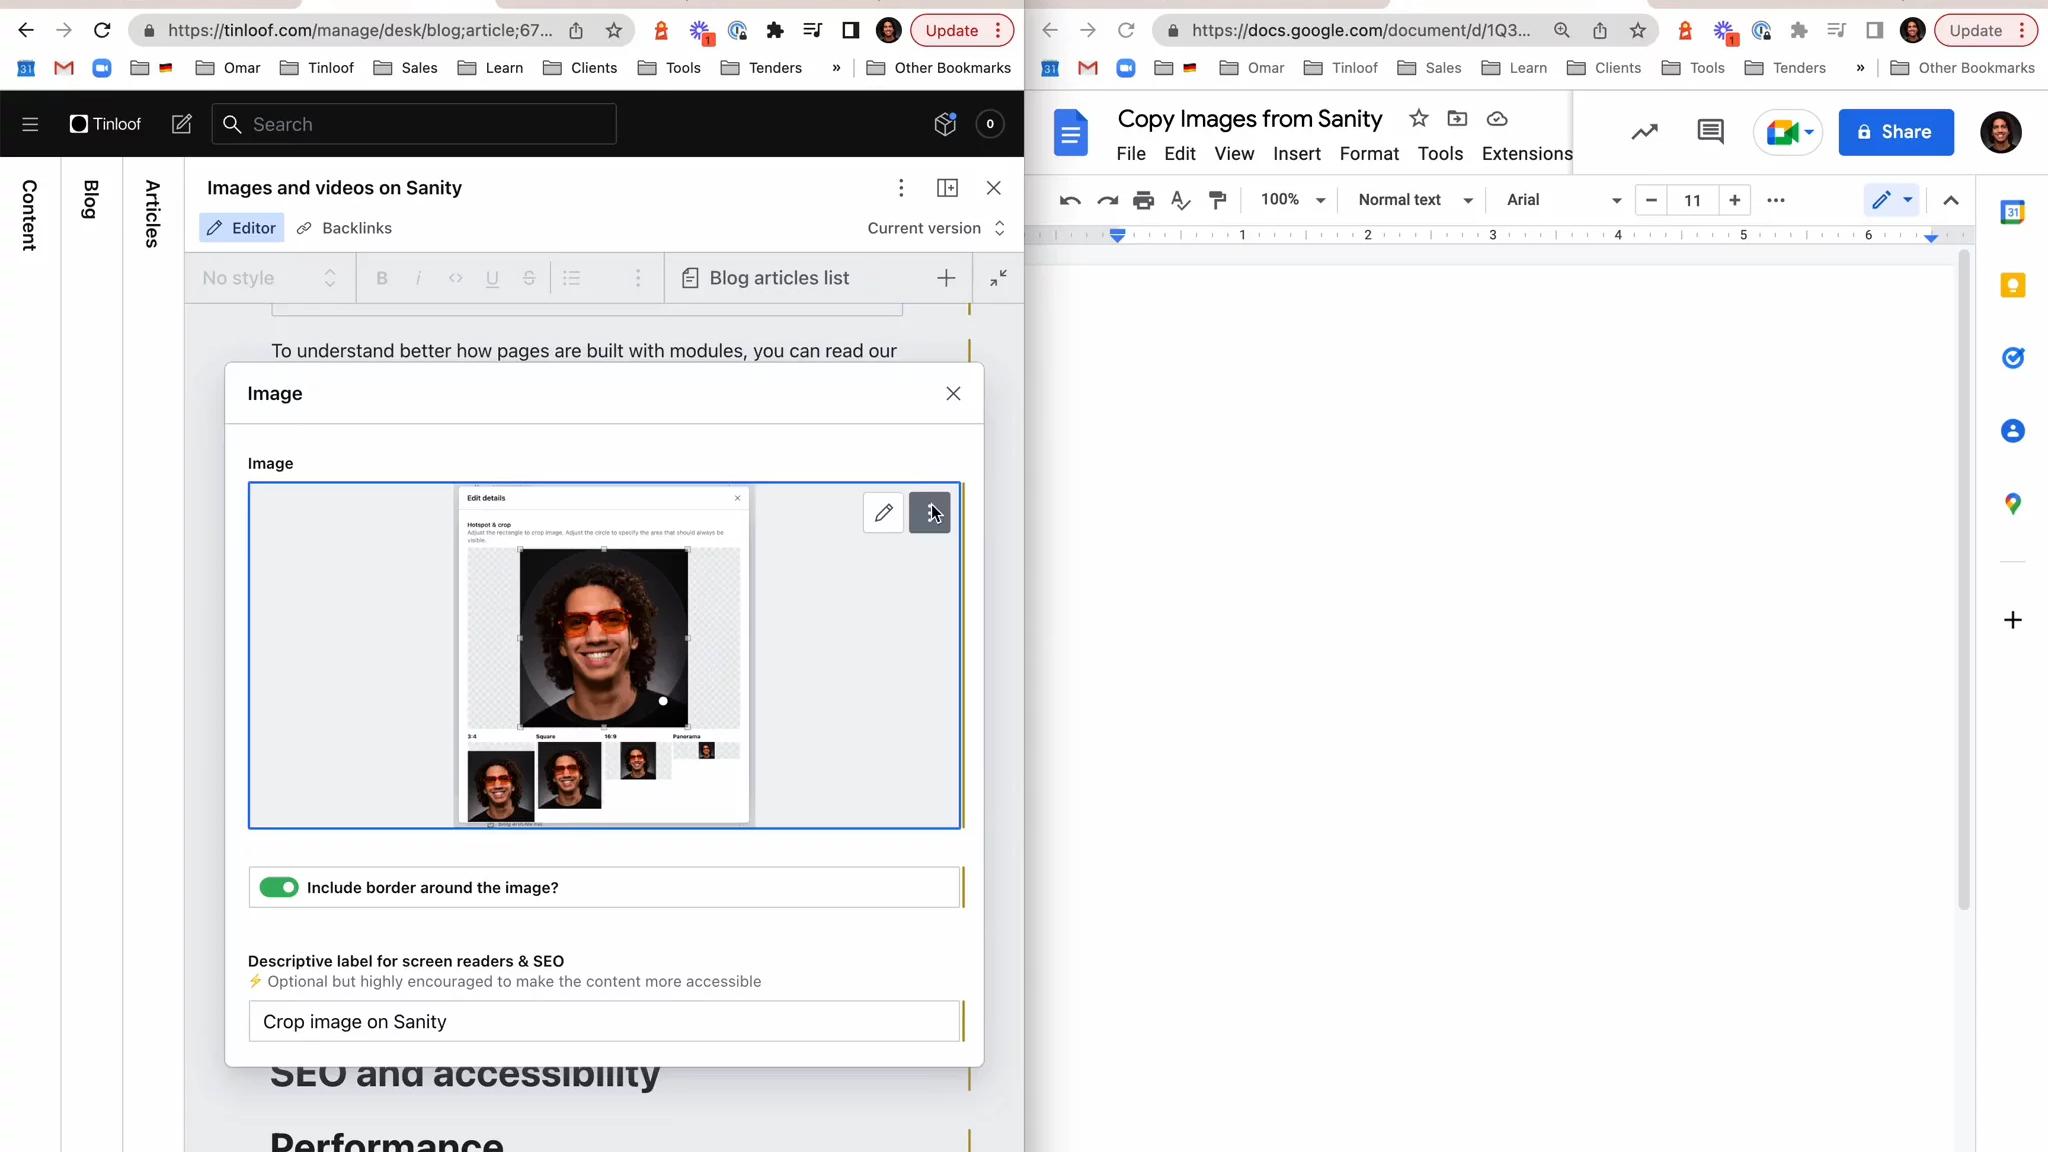Click the blue Share button
This screenshot has height=1152, width=2048.
[x=1895, y=132]
